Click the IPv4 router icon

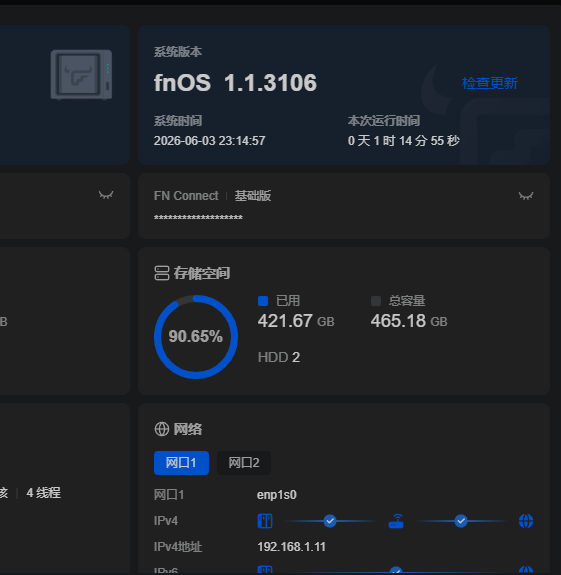point(396,521)
